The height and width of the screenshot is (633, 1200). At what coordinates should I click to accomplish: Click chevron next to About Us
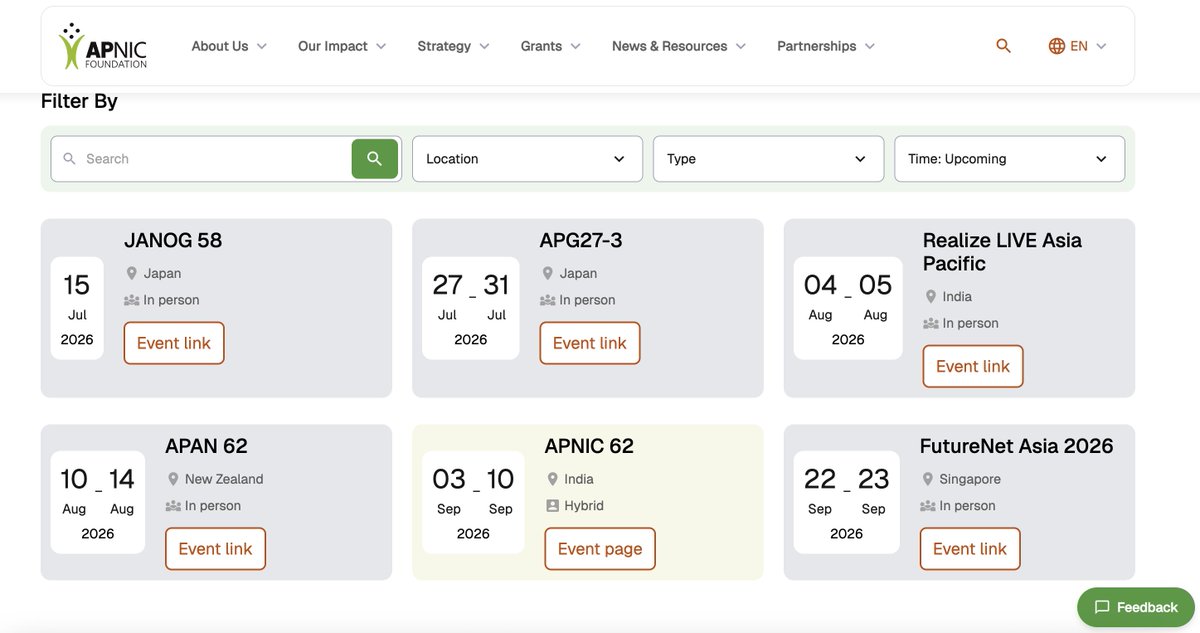262,46
